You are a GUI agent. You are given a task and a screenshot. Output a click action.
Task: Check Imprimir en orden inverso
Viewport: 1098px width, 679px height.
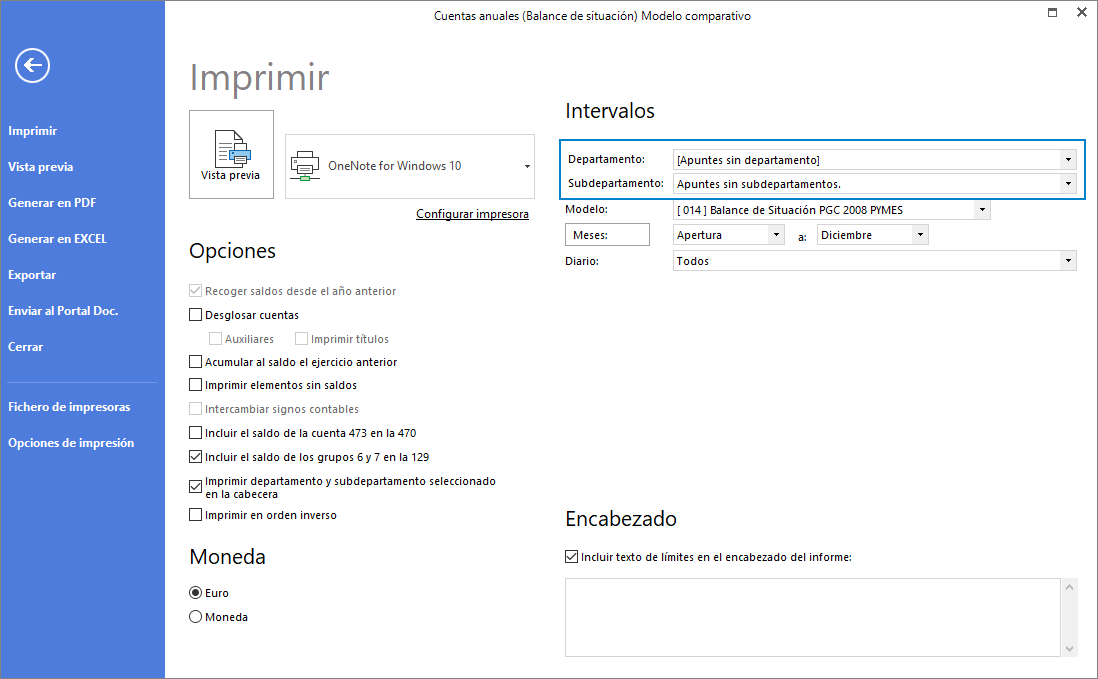click(195, 515)
